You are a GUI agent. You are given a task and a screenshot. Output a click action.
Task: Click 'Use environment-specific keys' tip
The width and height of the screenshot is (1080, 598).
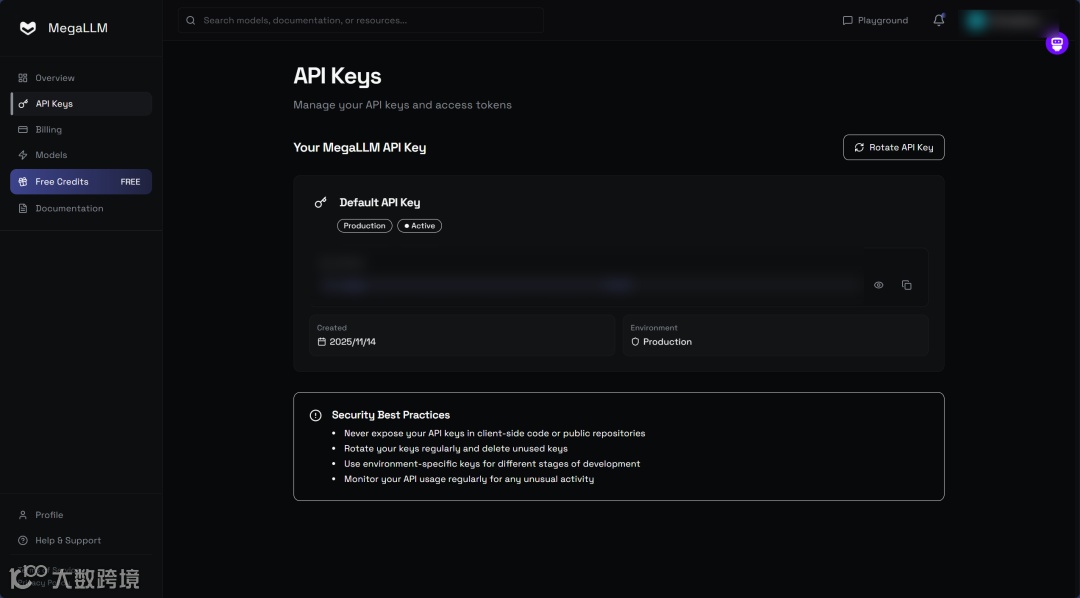click(492, 464)
